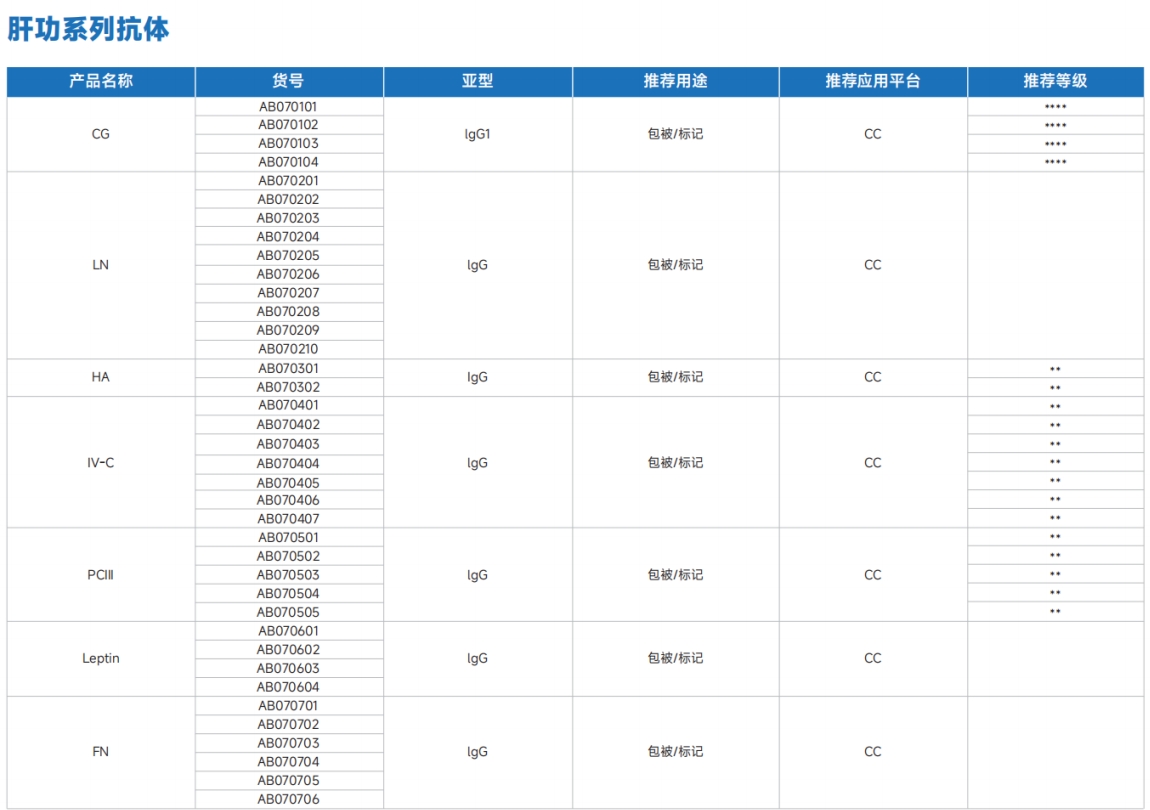Click the 推荐等级 column header

(x=1055, y=81)
